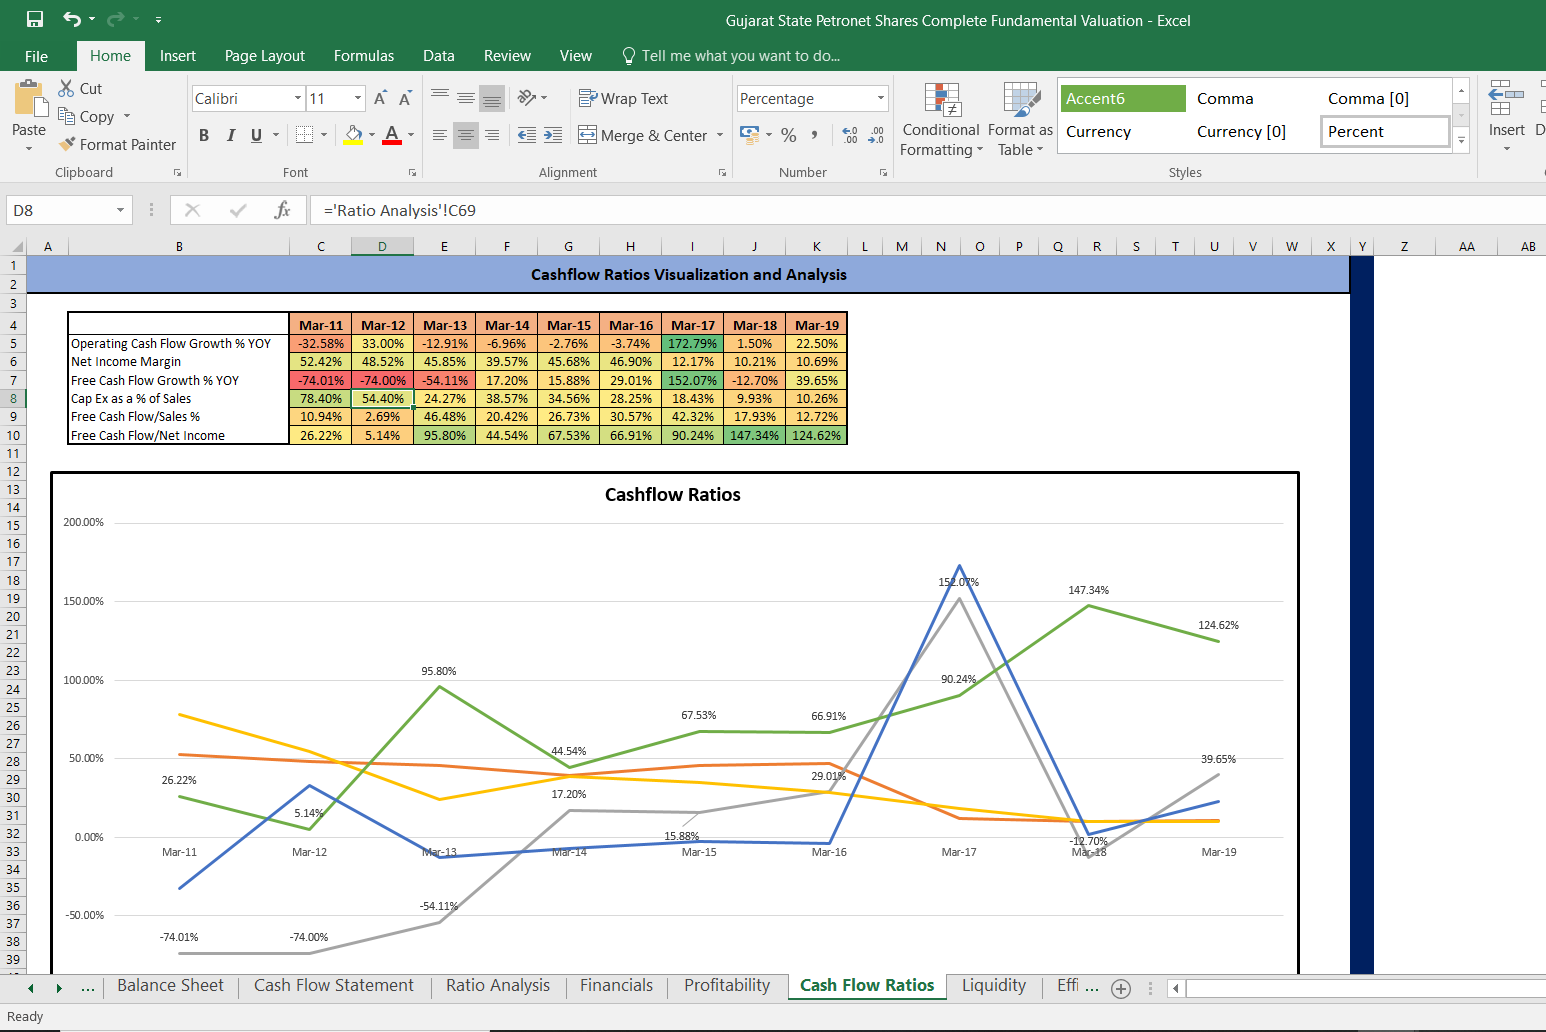
Task: Decrease decimal places
Action: coord(876,135)
